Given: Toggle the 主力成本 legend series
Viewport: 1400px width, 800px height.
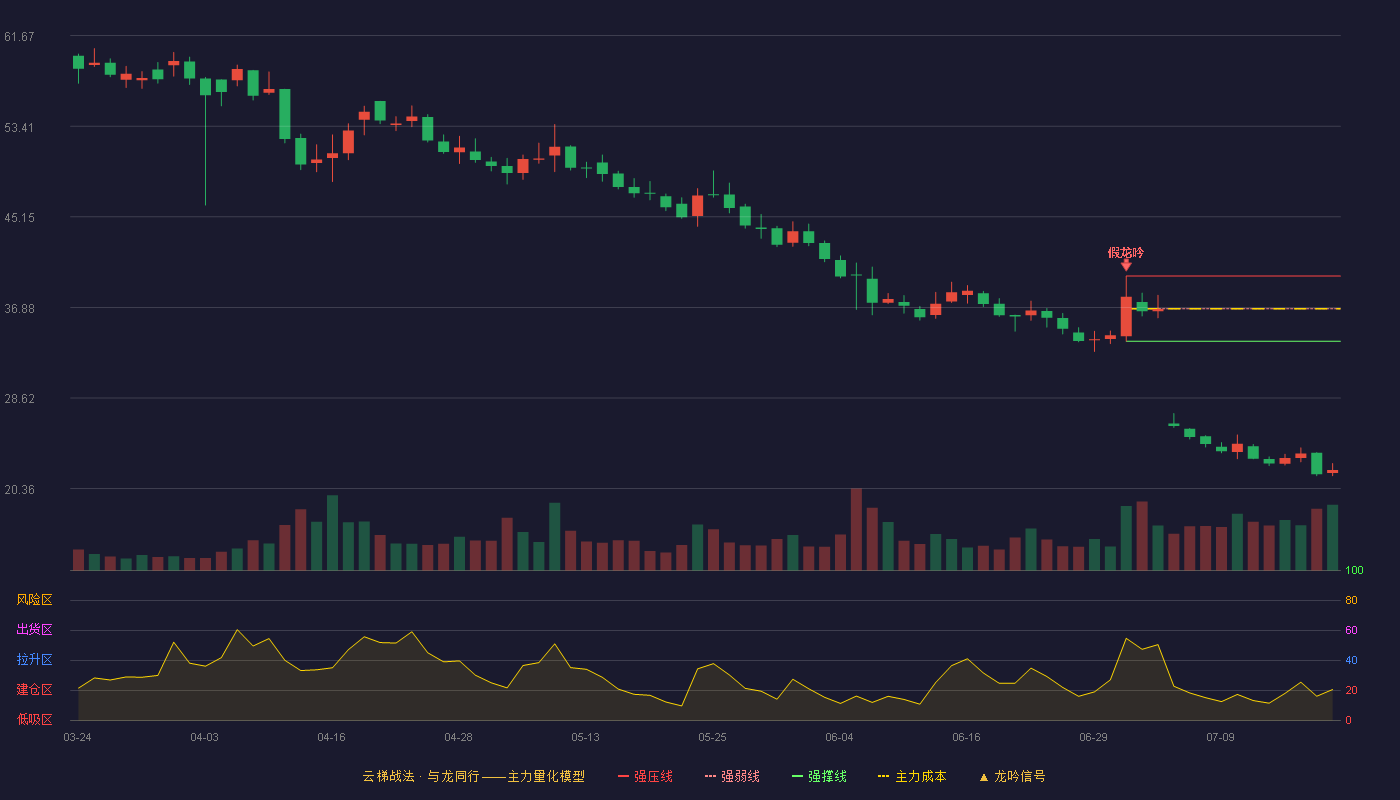Looking at the screenshot, I should [912, 776].
